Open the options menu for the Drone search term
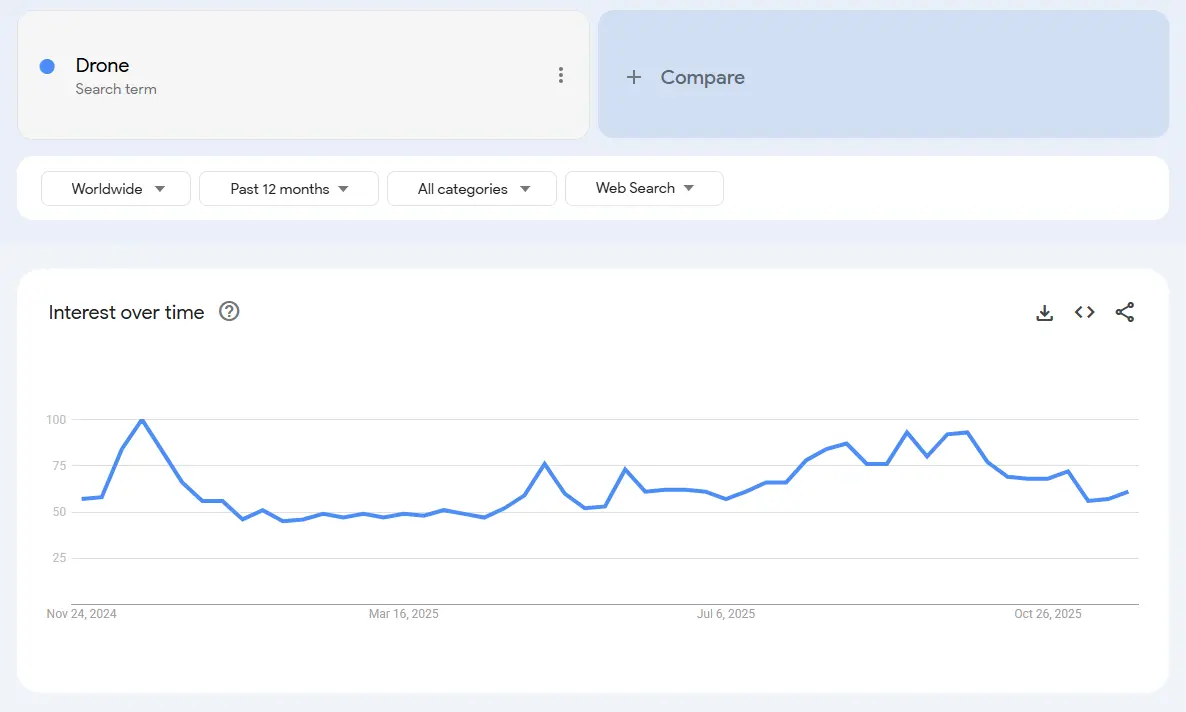The height and width of the screenshot is (712, 1186). coord(561,75)
